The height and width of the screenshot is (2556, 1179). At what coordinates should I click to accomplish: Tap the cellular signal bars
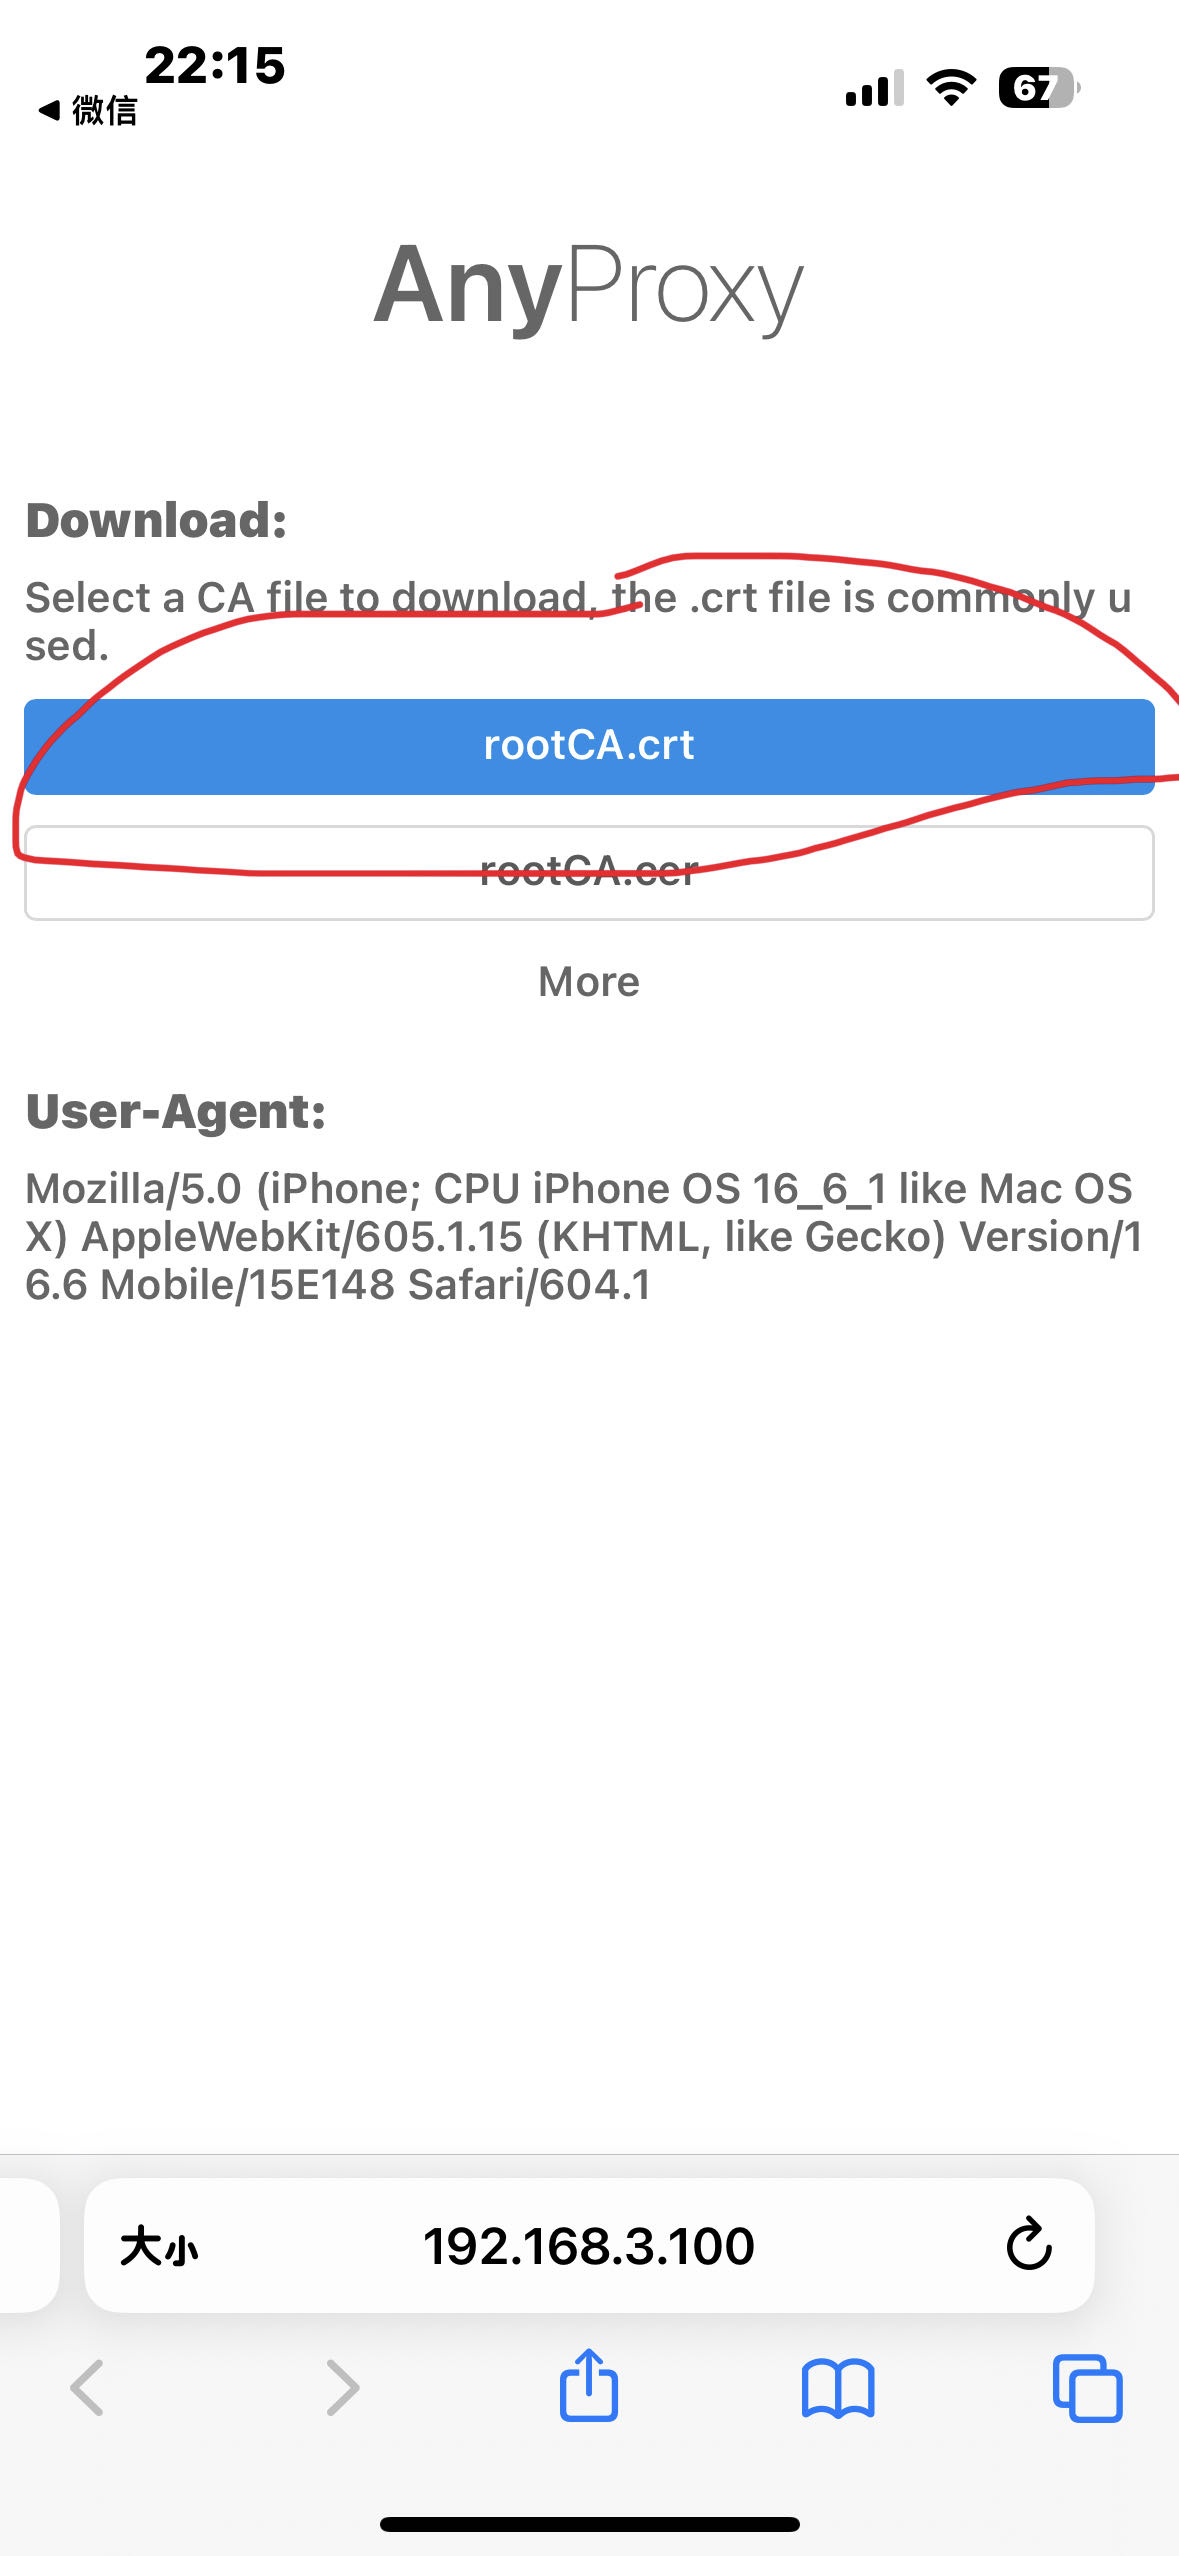point(874,88)
